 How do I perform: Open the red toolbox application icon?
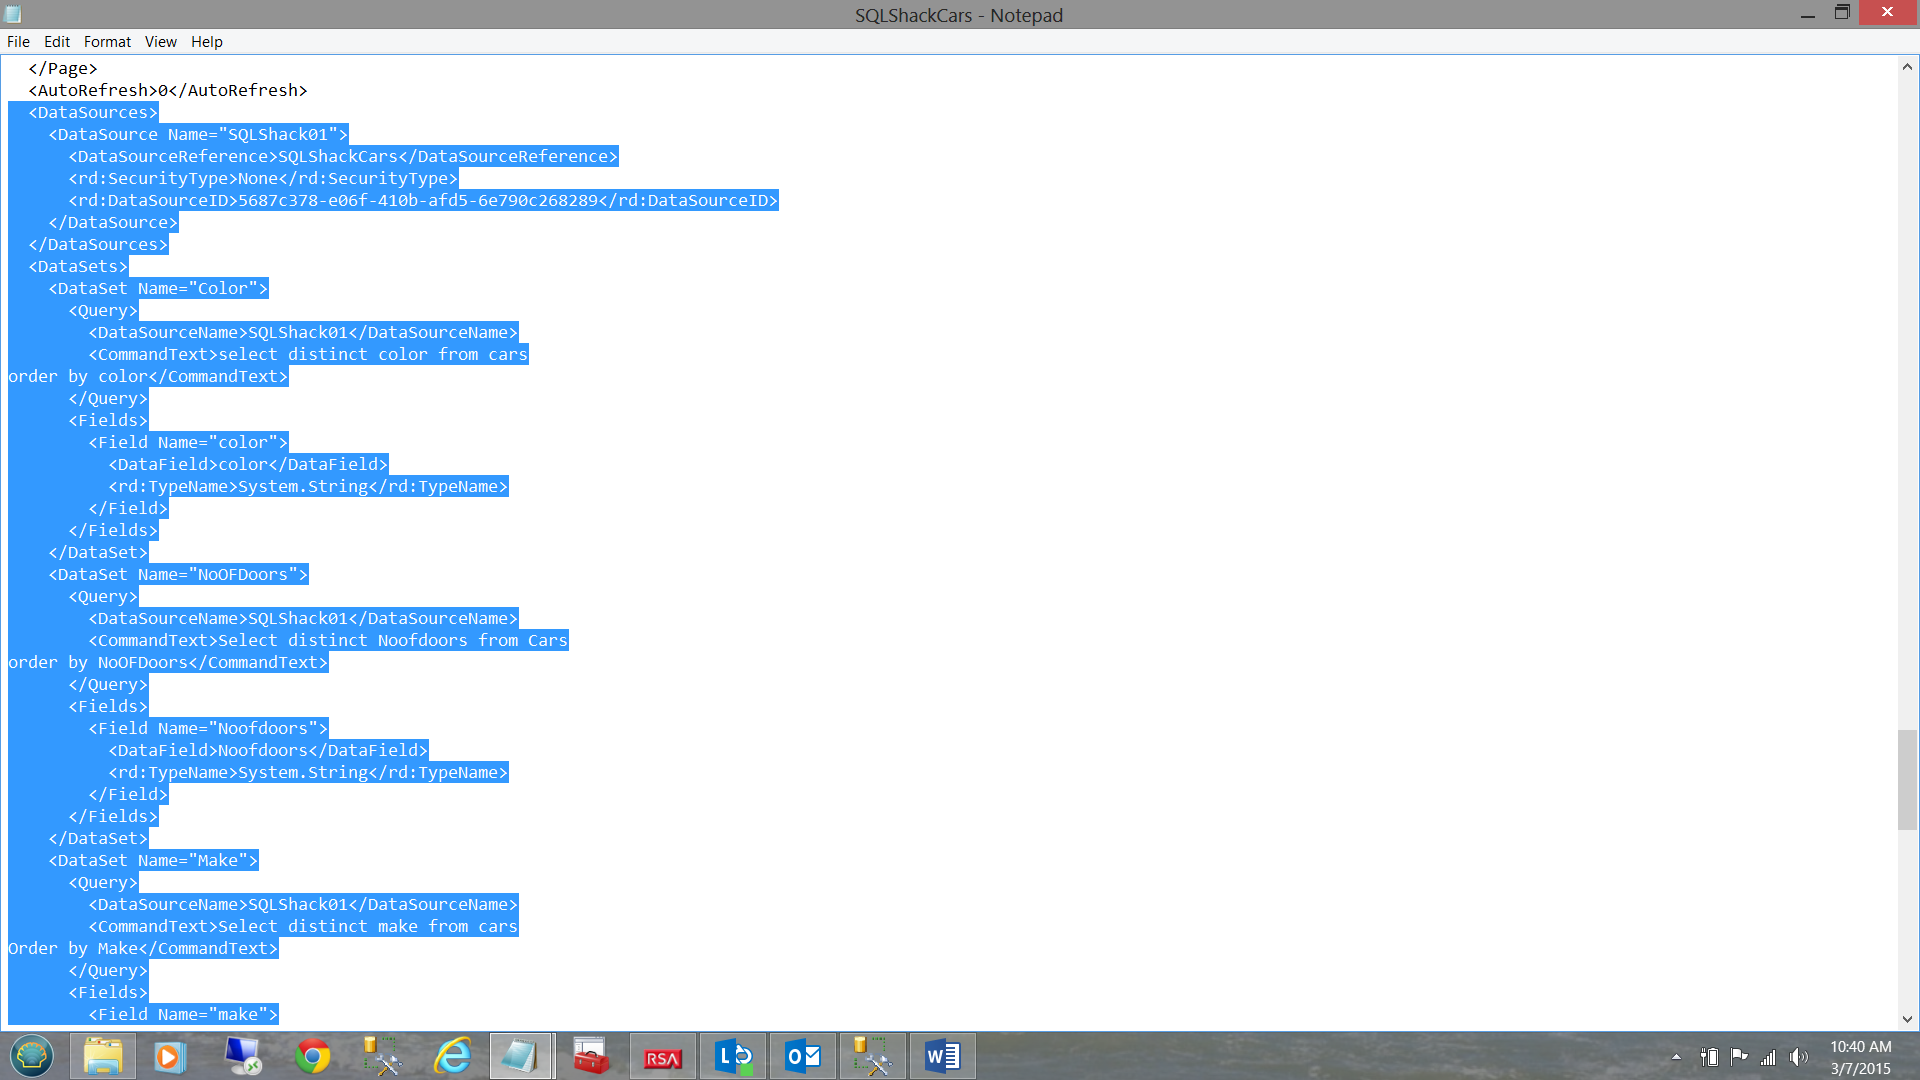point(591,1056)
